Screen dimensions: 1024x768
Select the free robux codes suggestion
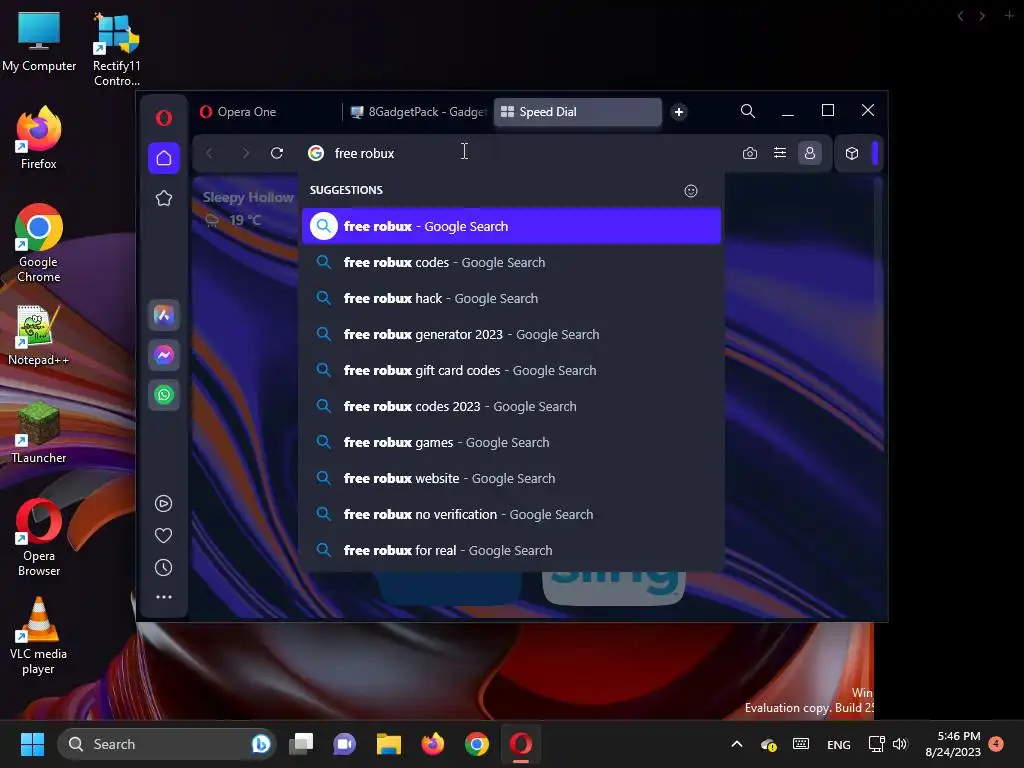pos(511,263)
